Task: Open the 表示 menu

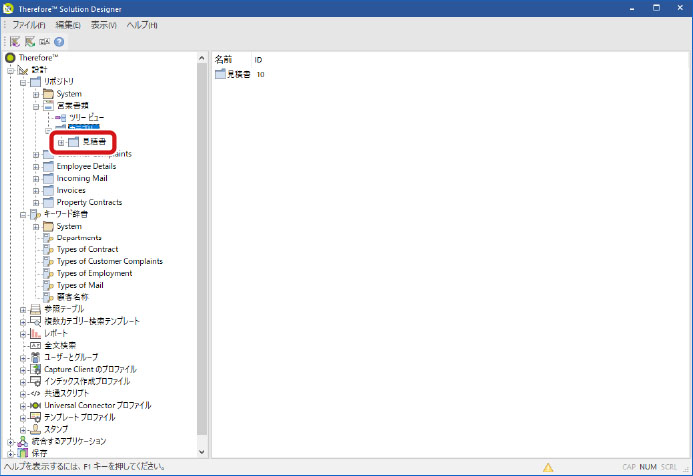Action: [104, 24]
